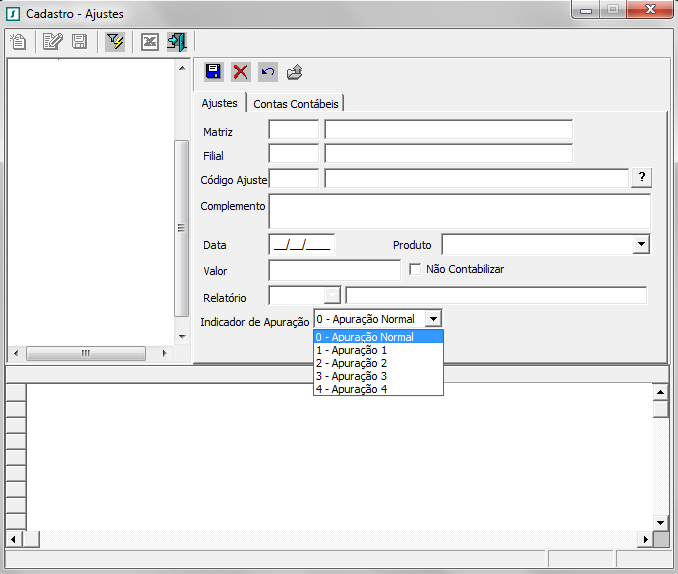Click the Excel export icon

coord(149,42)
